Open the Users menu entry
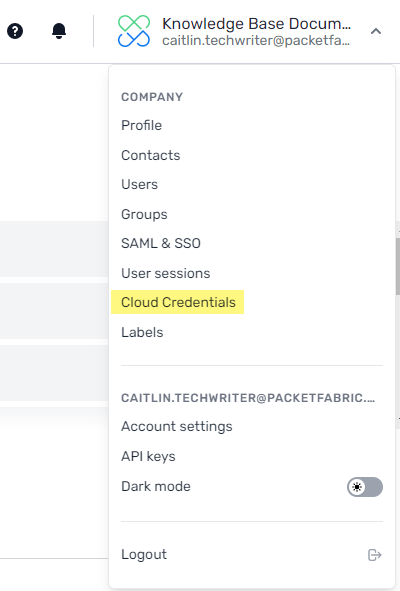 click(x=139, y=184)
